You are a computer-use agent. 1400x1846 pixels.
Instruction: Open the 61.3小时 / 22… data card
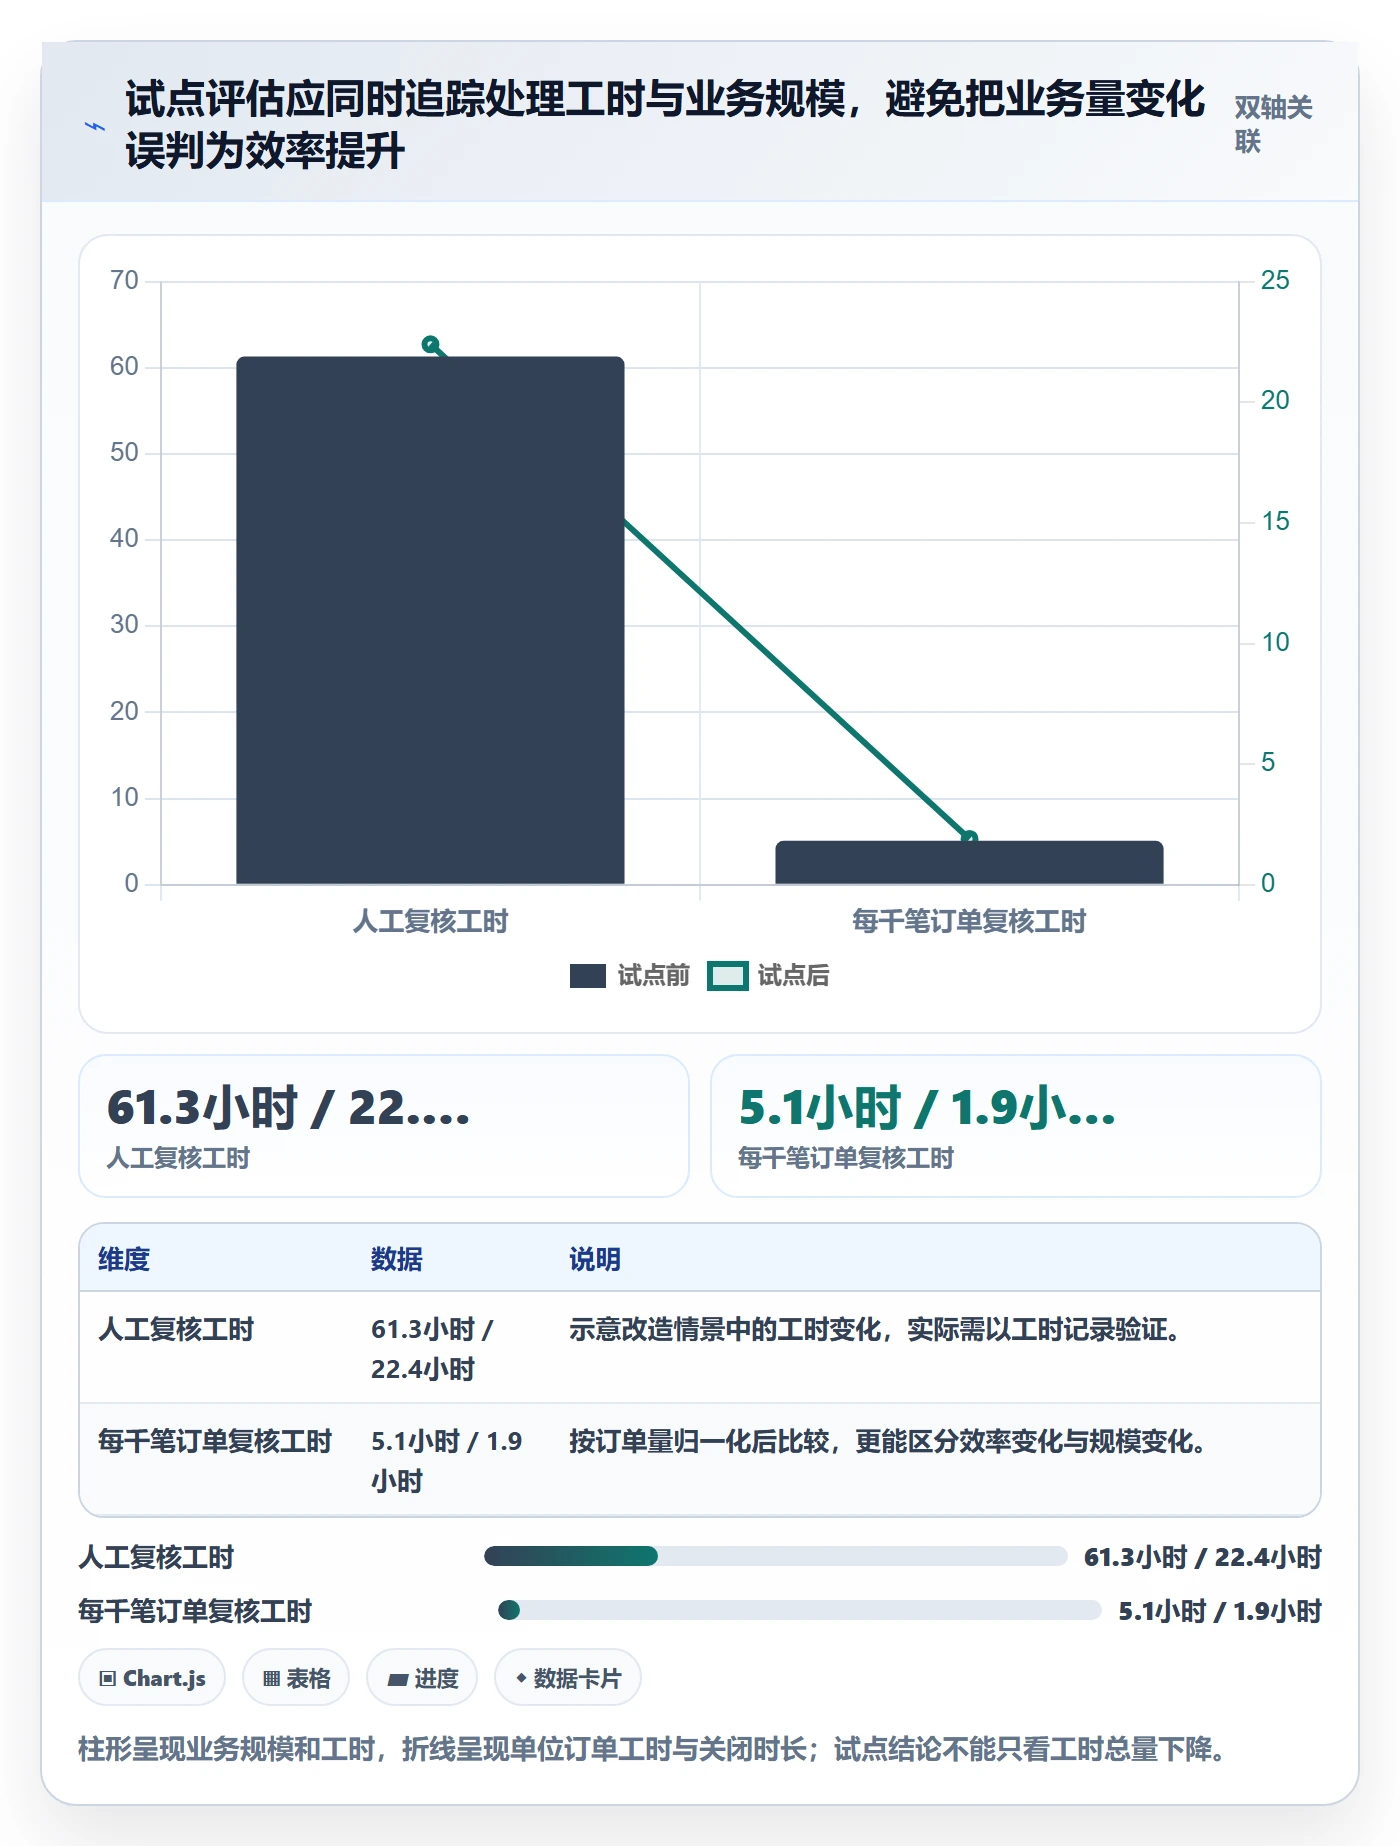click(384, 1126)
